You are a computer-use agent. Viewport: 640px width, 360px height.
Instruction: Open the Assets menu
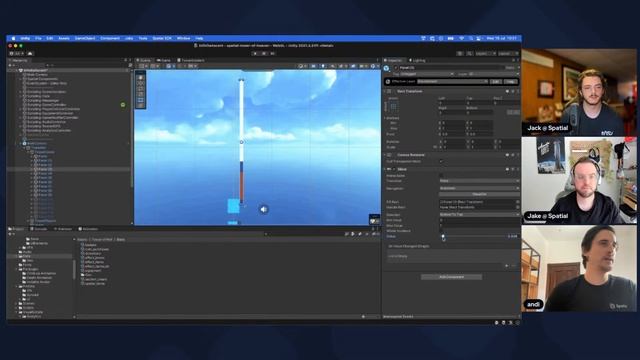(x=64, y=38)
